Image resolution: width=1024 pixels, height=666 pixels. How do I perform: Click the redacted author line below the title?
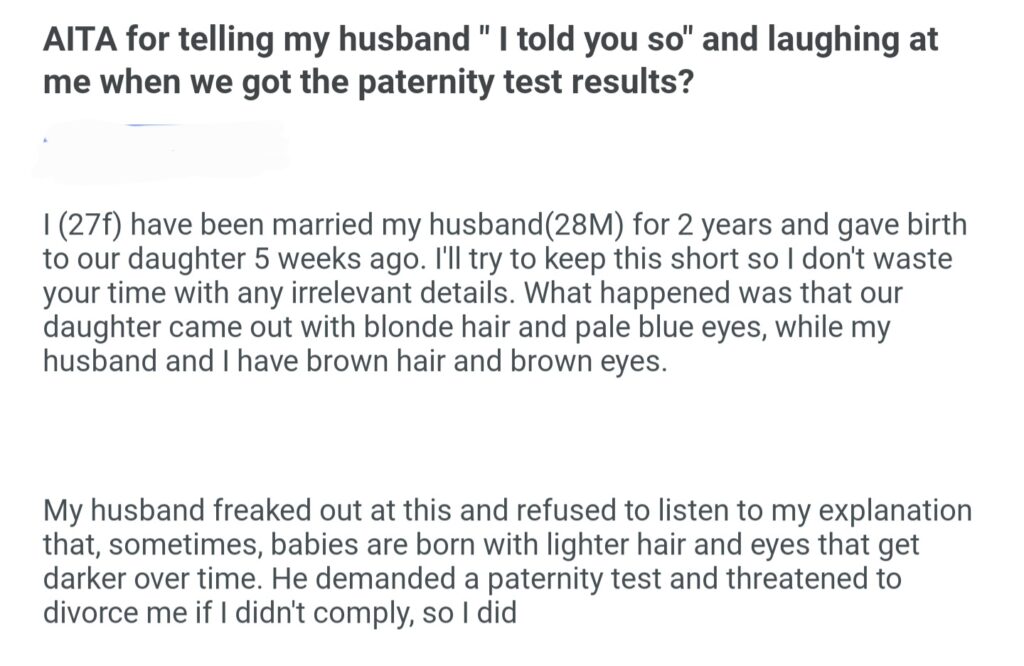(x=160, y=150)
